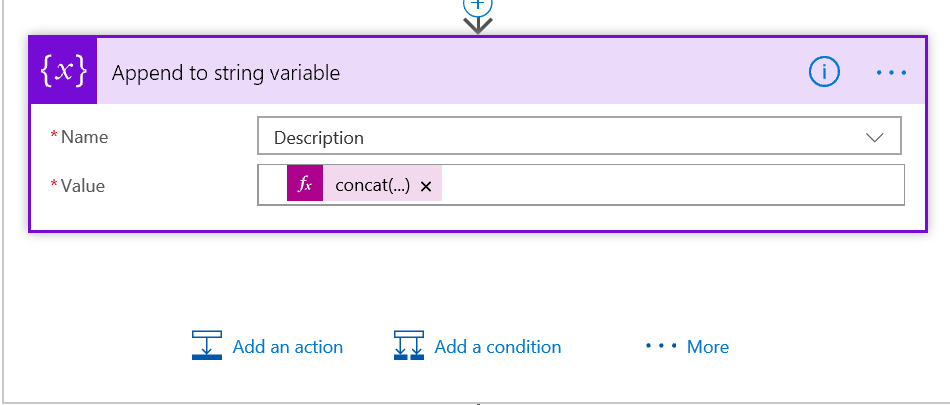This screenshot has width=950, height=405.
Task: Expand the Name field chevron arrow
Action: [875, 137]
